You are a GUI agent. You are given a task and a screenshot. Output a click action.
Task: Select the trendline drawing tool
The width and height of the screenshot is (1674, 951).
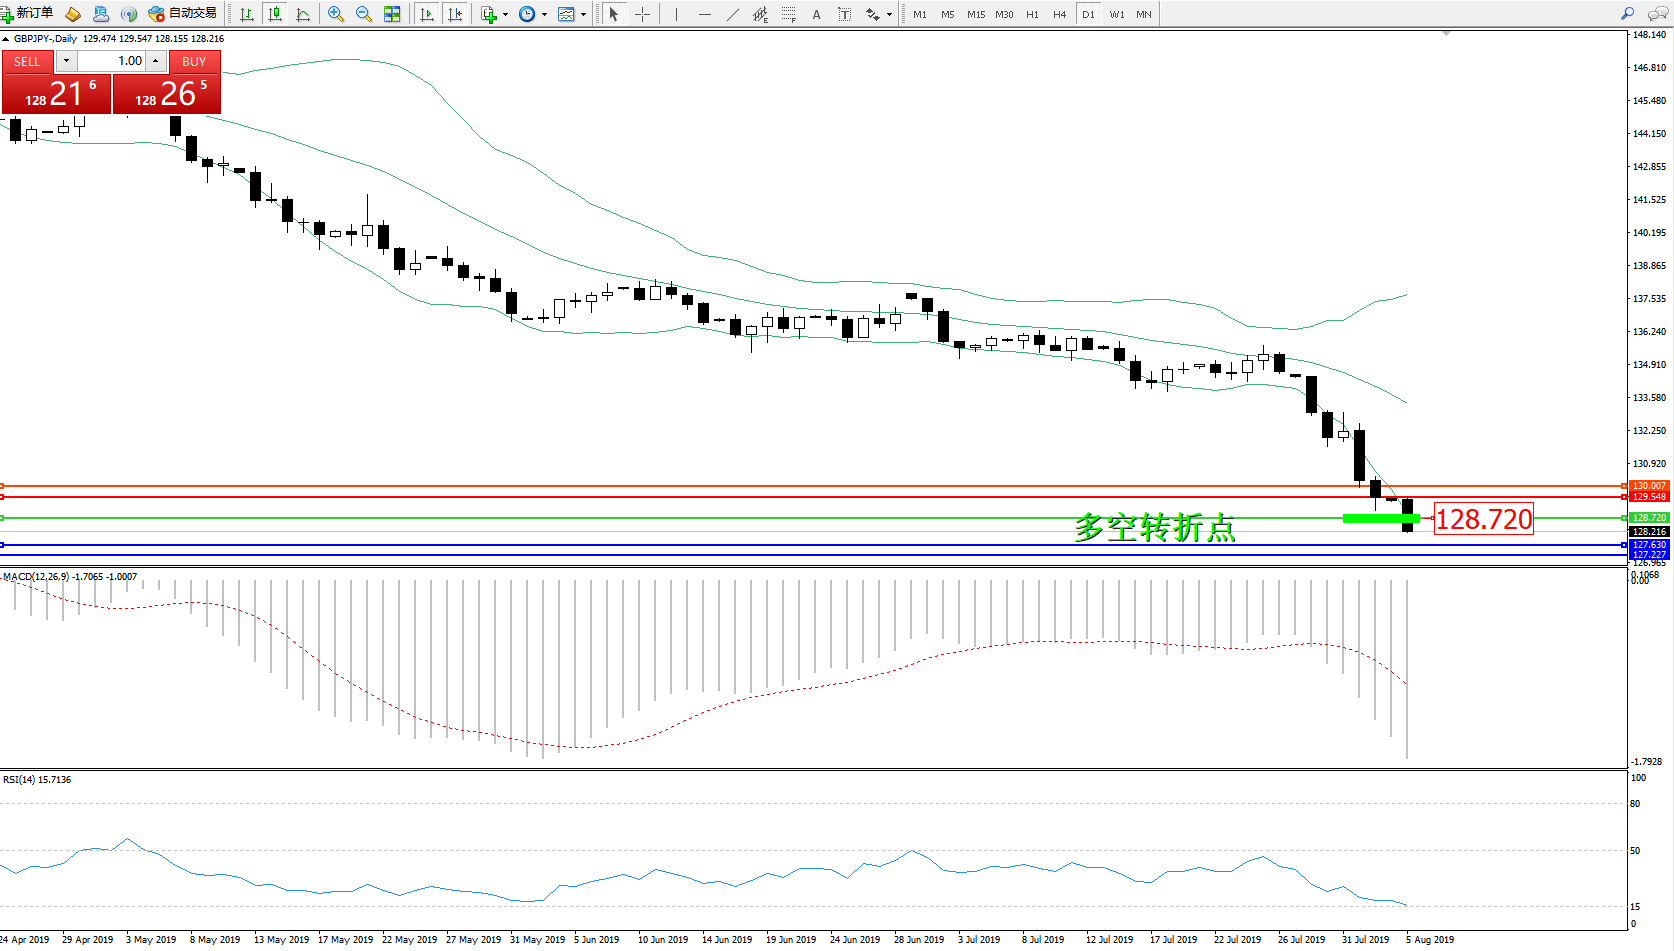point(733,14)
